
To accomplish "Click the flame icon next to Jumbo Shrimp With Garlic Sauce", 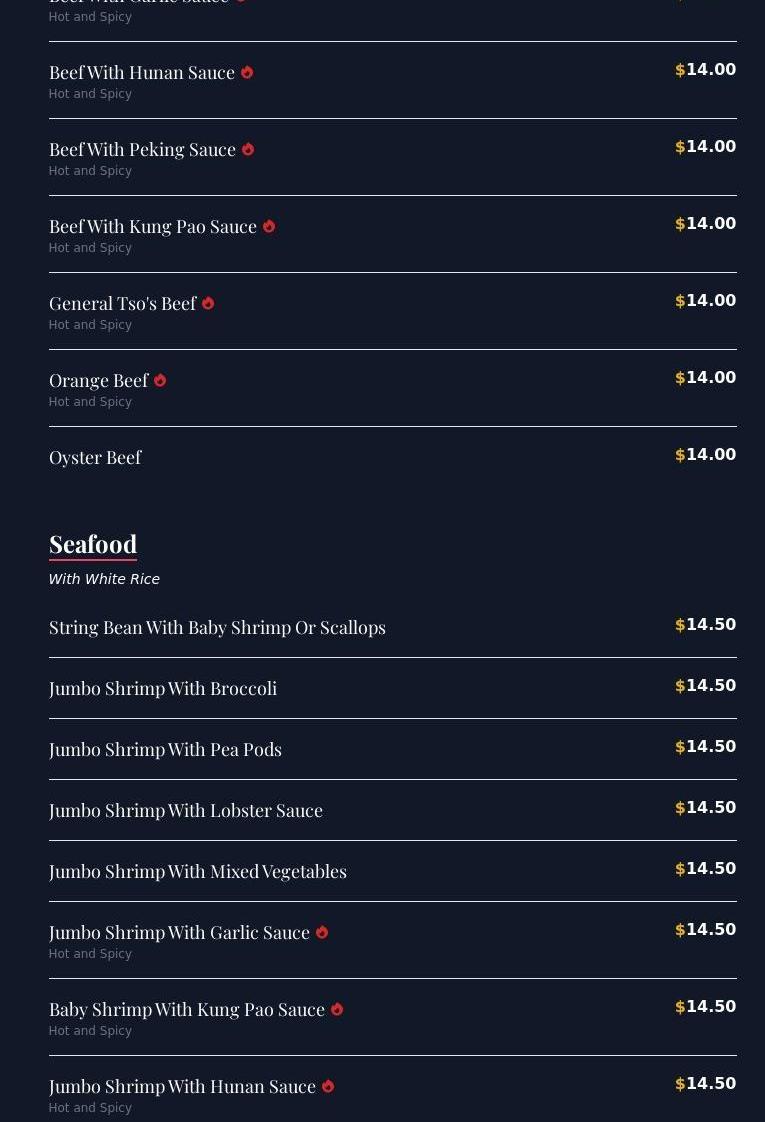I will pyautogui.click(x=322, y=933).
